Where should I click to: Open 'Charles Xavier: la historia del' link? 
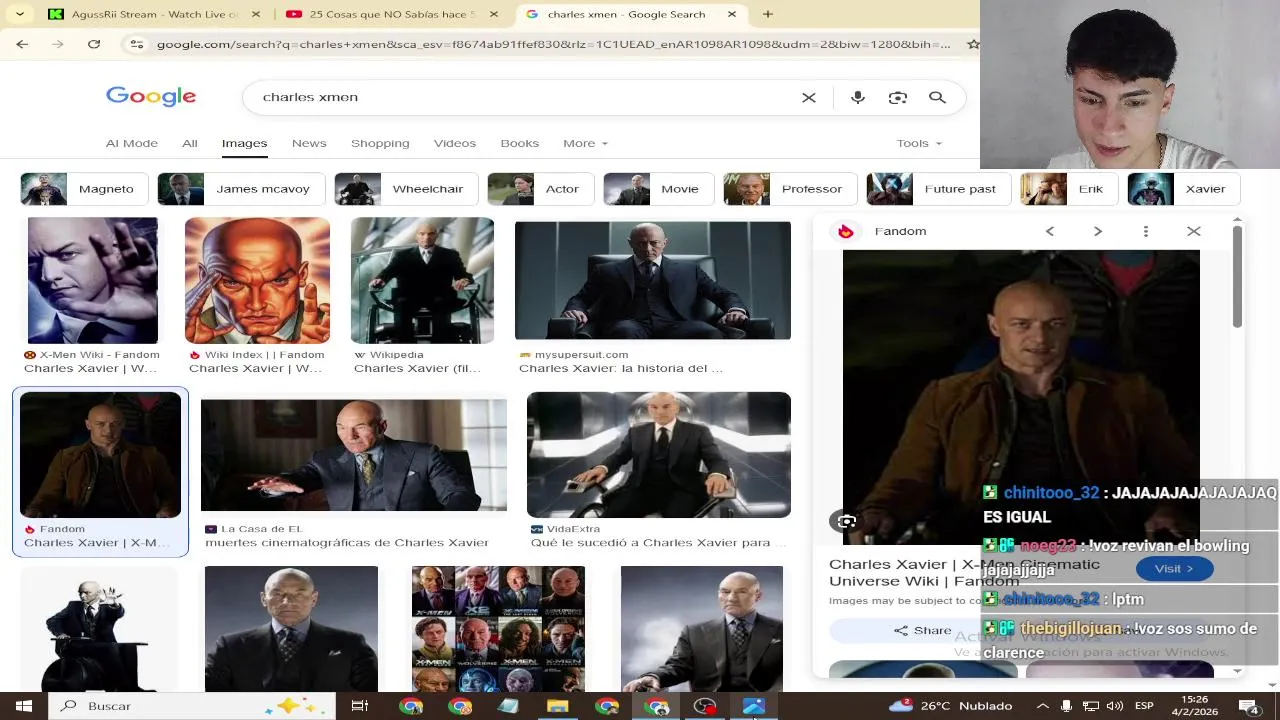(620, 368)
